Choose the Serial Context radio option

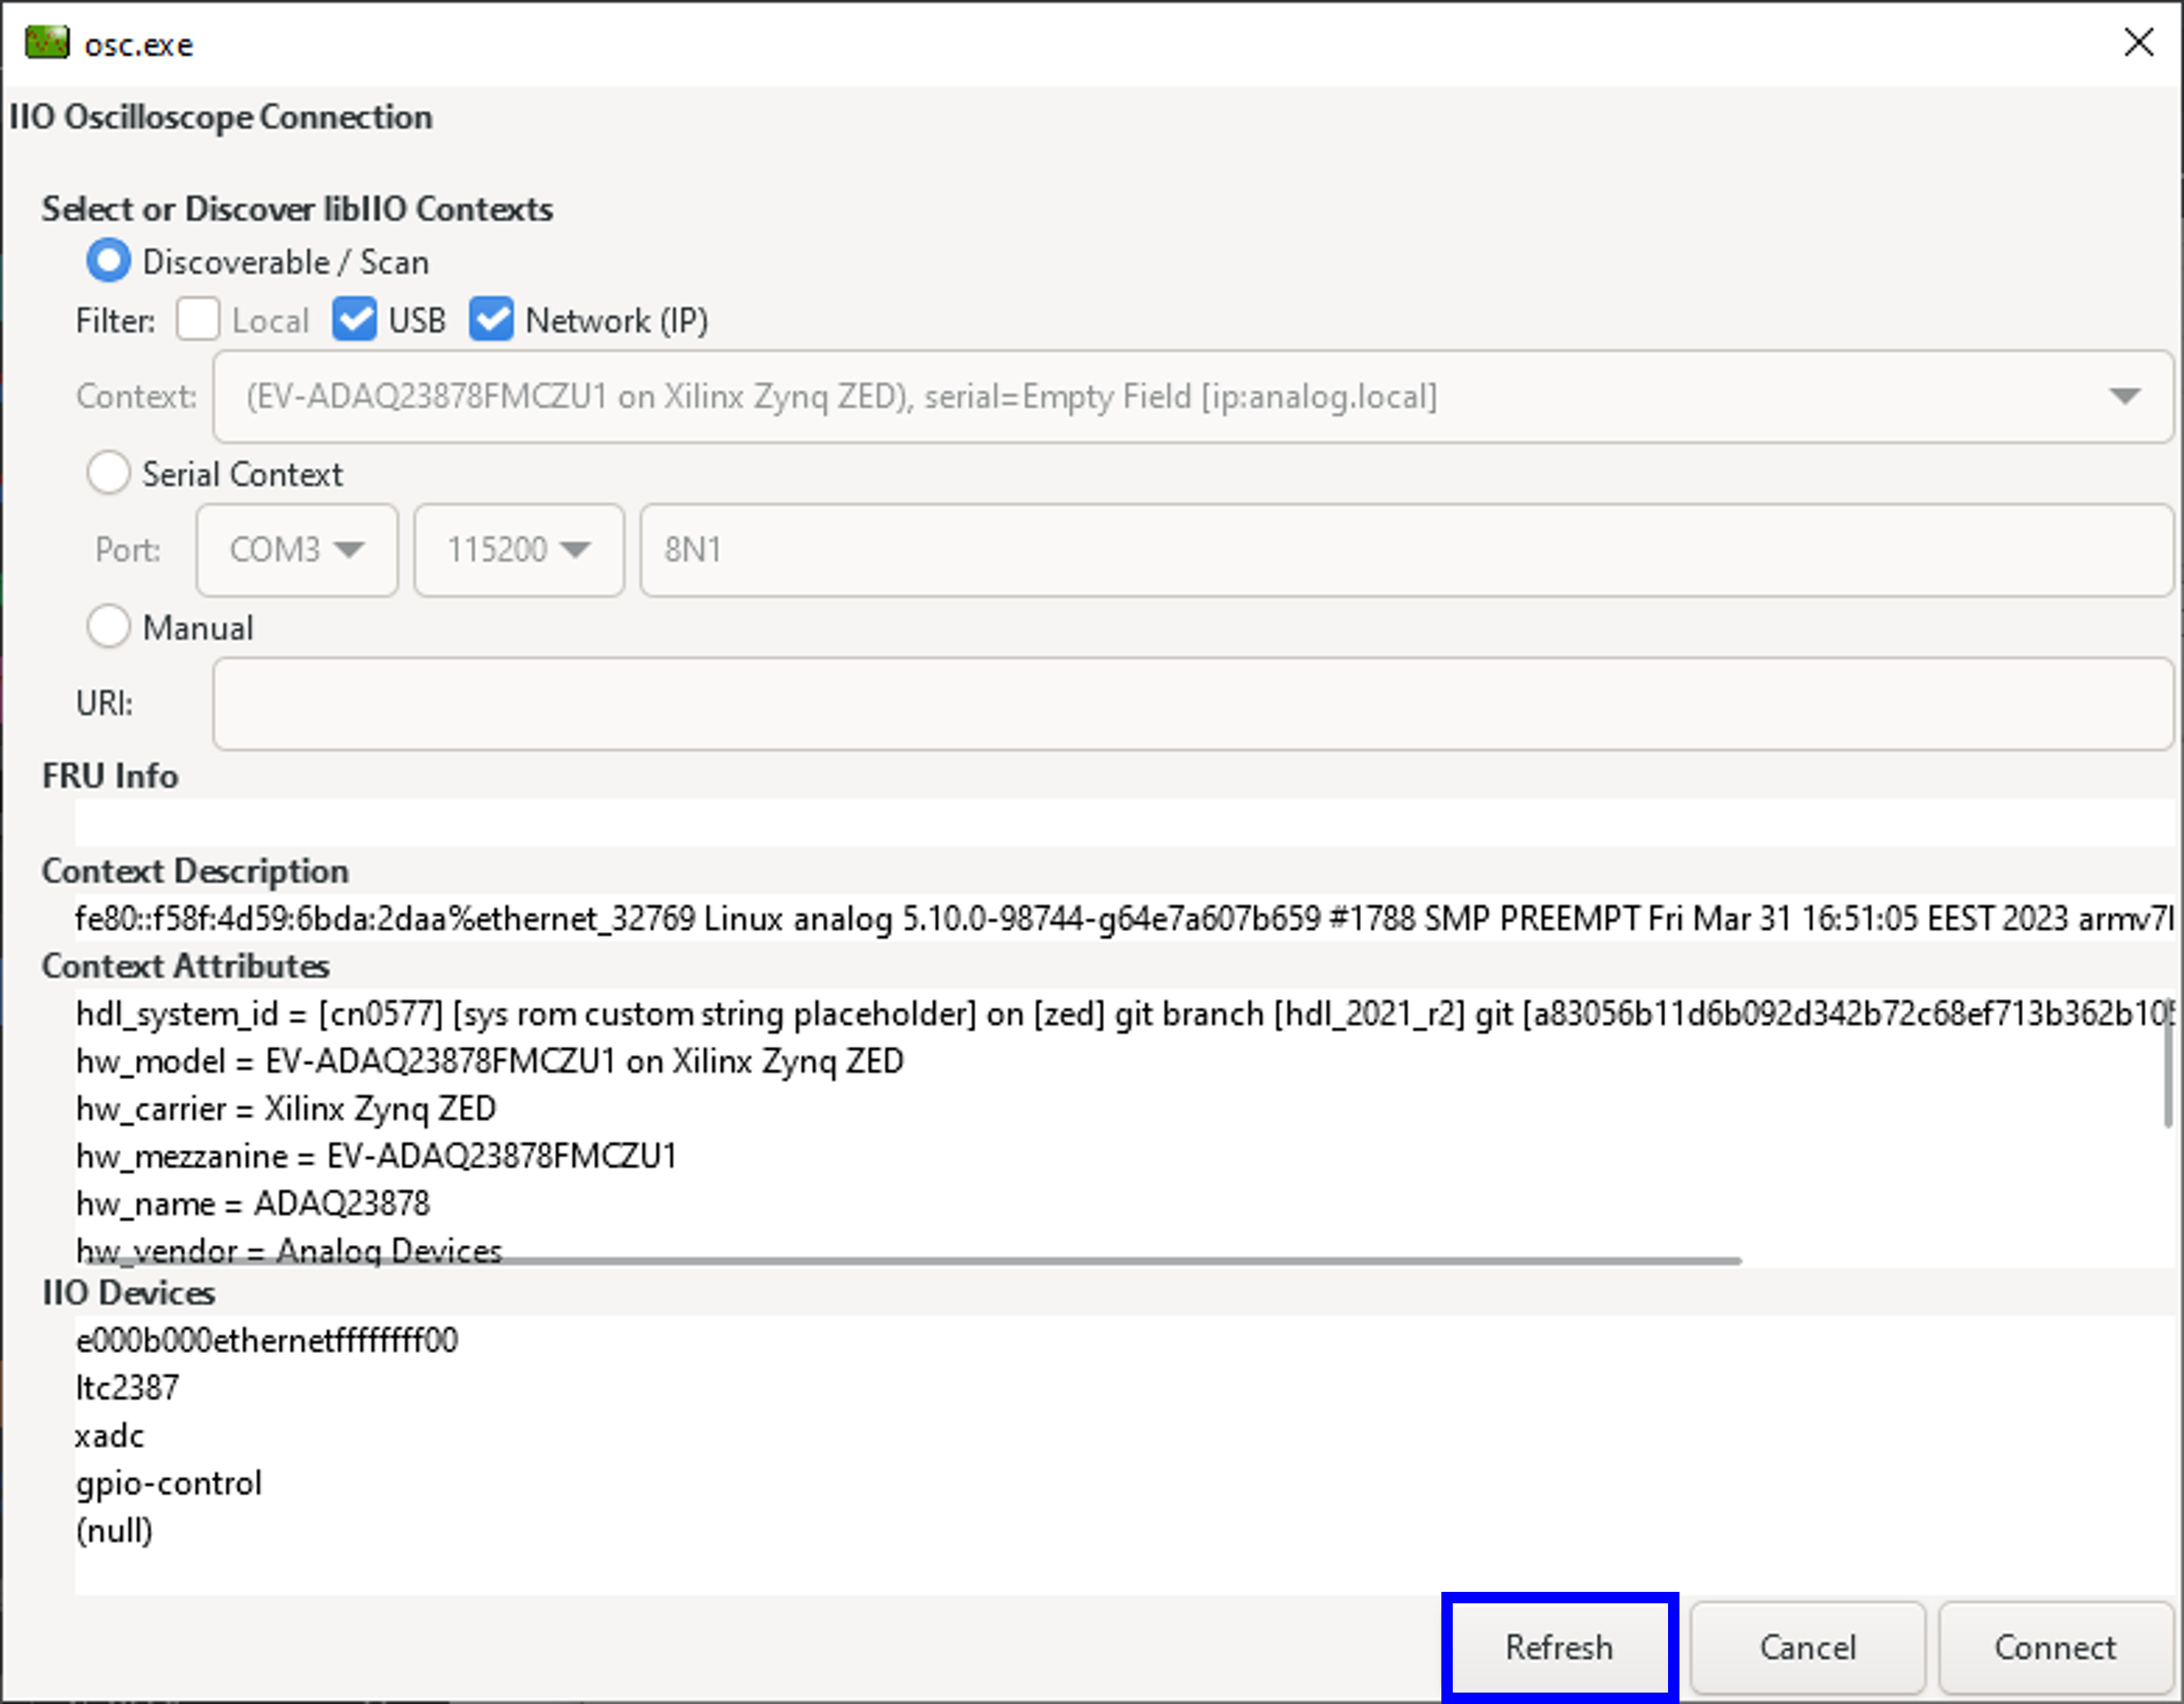coord(108,473)
